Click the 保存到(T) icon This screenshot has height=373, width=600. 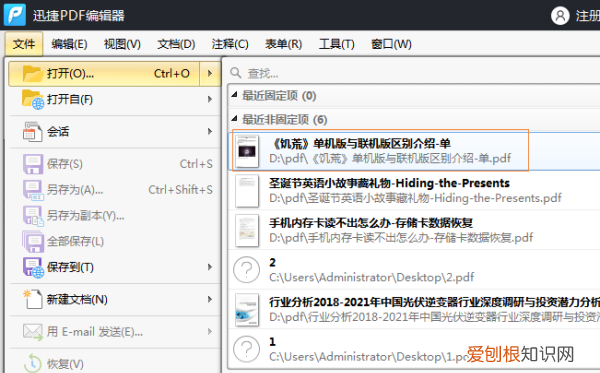pyautogui.click(x=33, y=267)
